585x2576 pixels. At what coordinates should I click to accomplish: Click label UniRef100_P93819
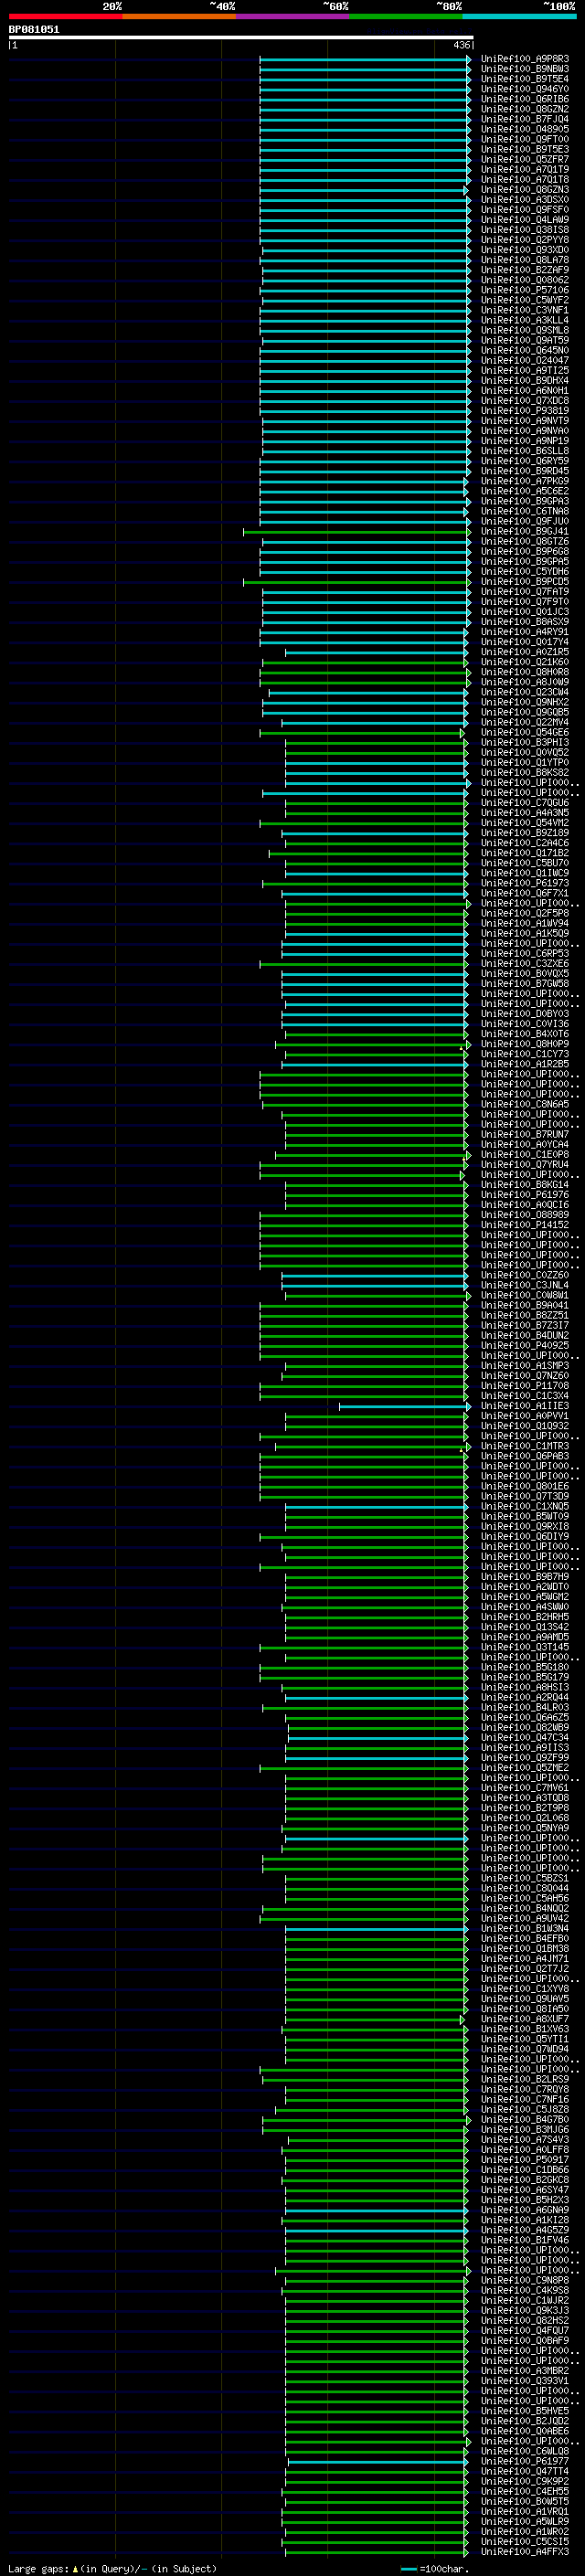click(x=525, y=411)
